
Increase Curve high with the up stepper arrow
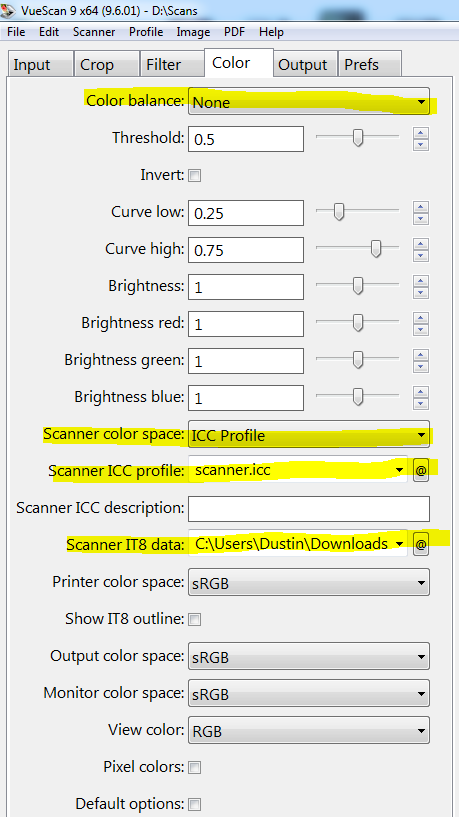(421, 243)
